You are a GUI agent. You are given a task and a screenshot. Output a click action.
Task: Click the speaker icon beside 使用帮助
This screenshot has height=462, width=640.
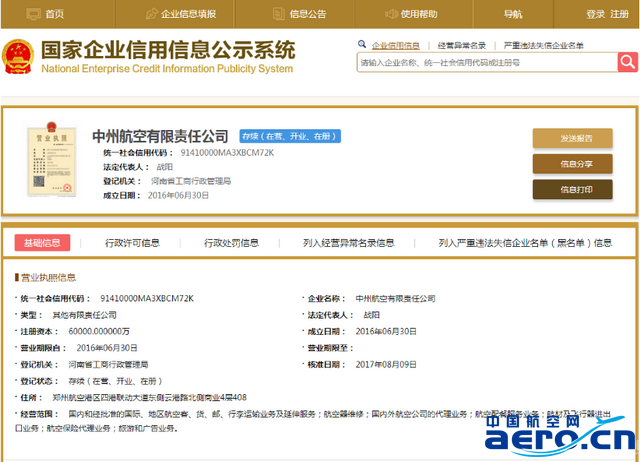pyautogui.click(x=391, y=14)
